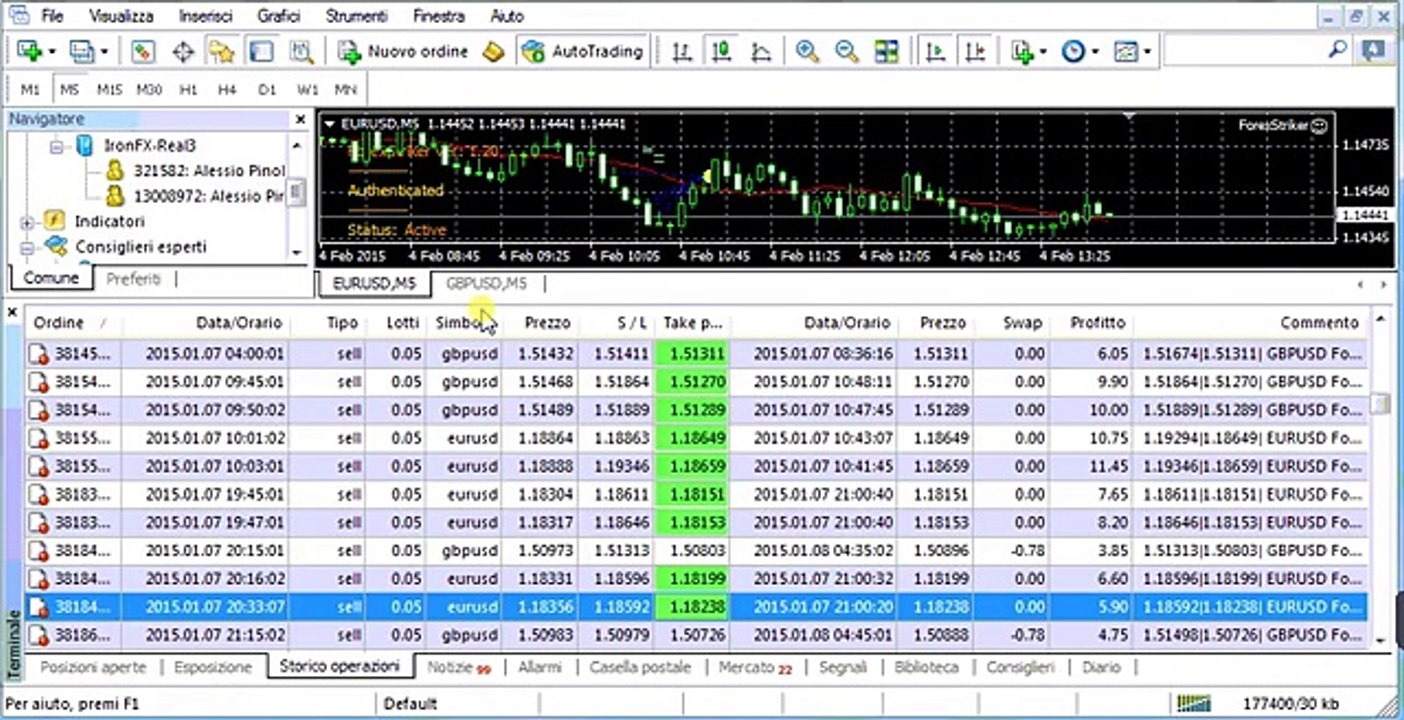The height and width of the screenshot is (720, 1404).
Task: Open the New Chart dropdown arrow
Action: [x=50, y=51]
